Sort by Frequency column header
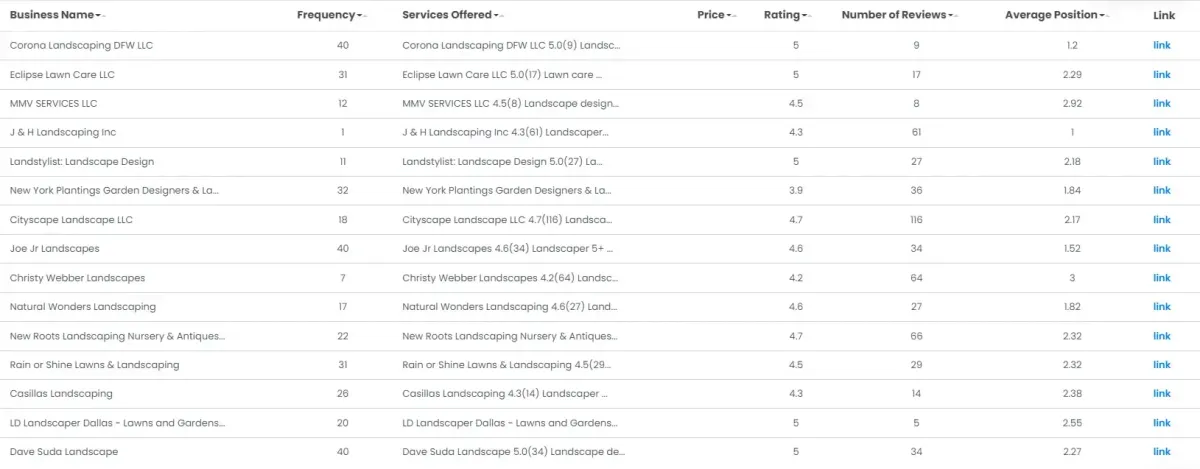This screenshot has width=1200, height=469. 327,15
